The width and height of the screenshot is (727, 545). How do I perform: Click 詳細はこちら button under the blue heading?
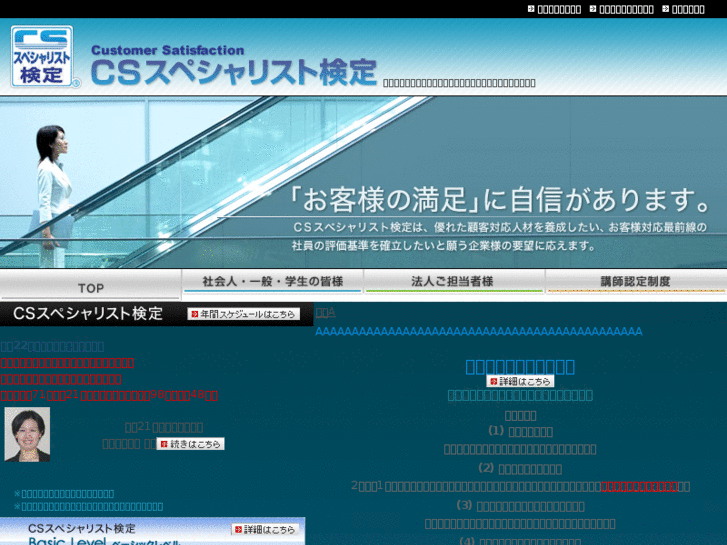click(520, 381)
